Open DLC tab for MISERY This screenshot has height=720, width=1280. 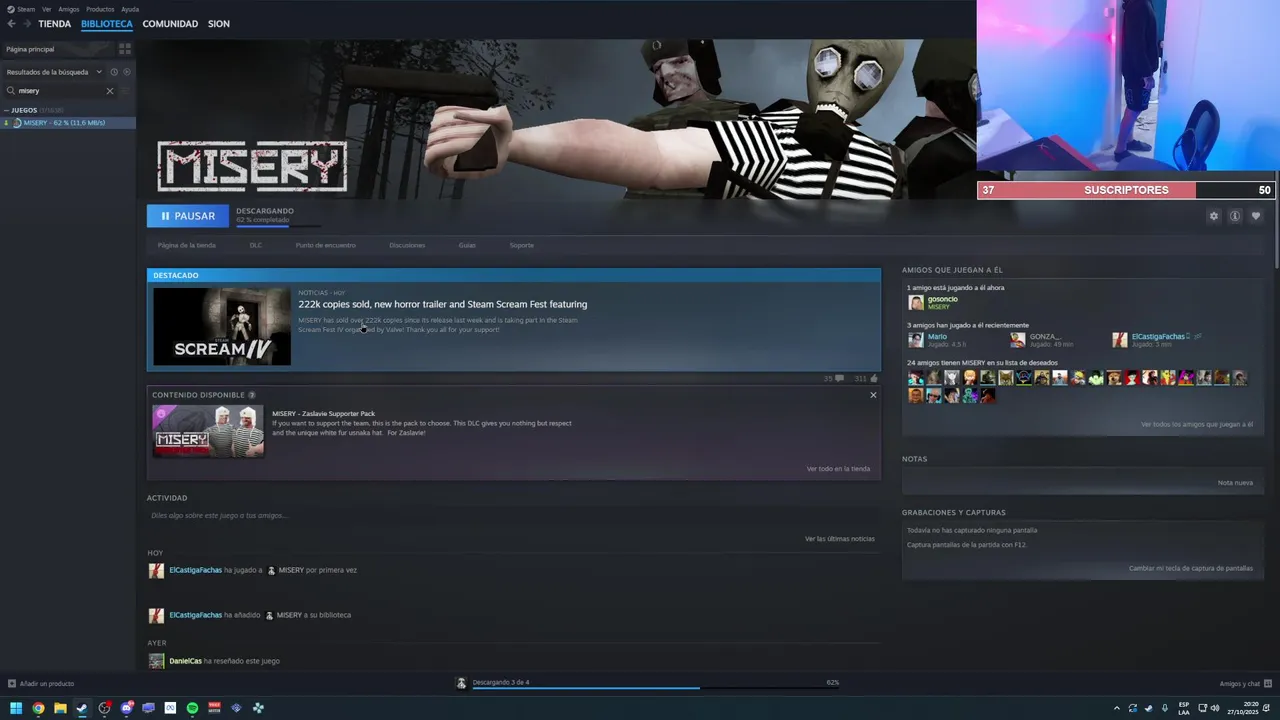click(256, 245)
